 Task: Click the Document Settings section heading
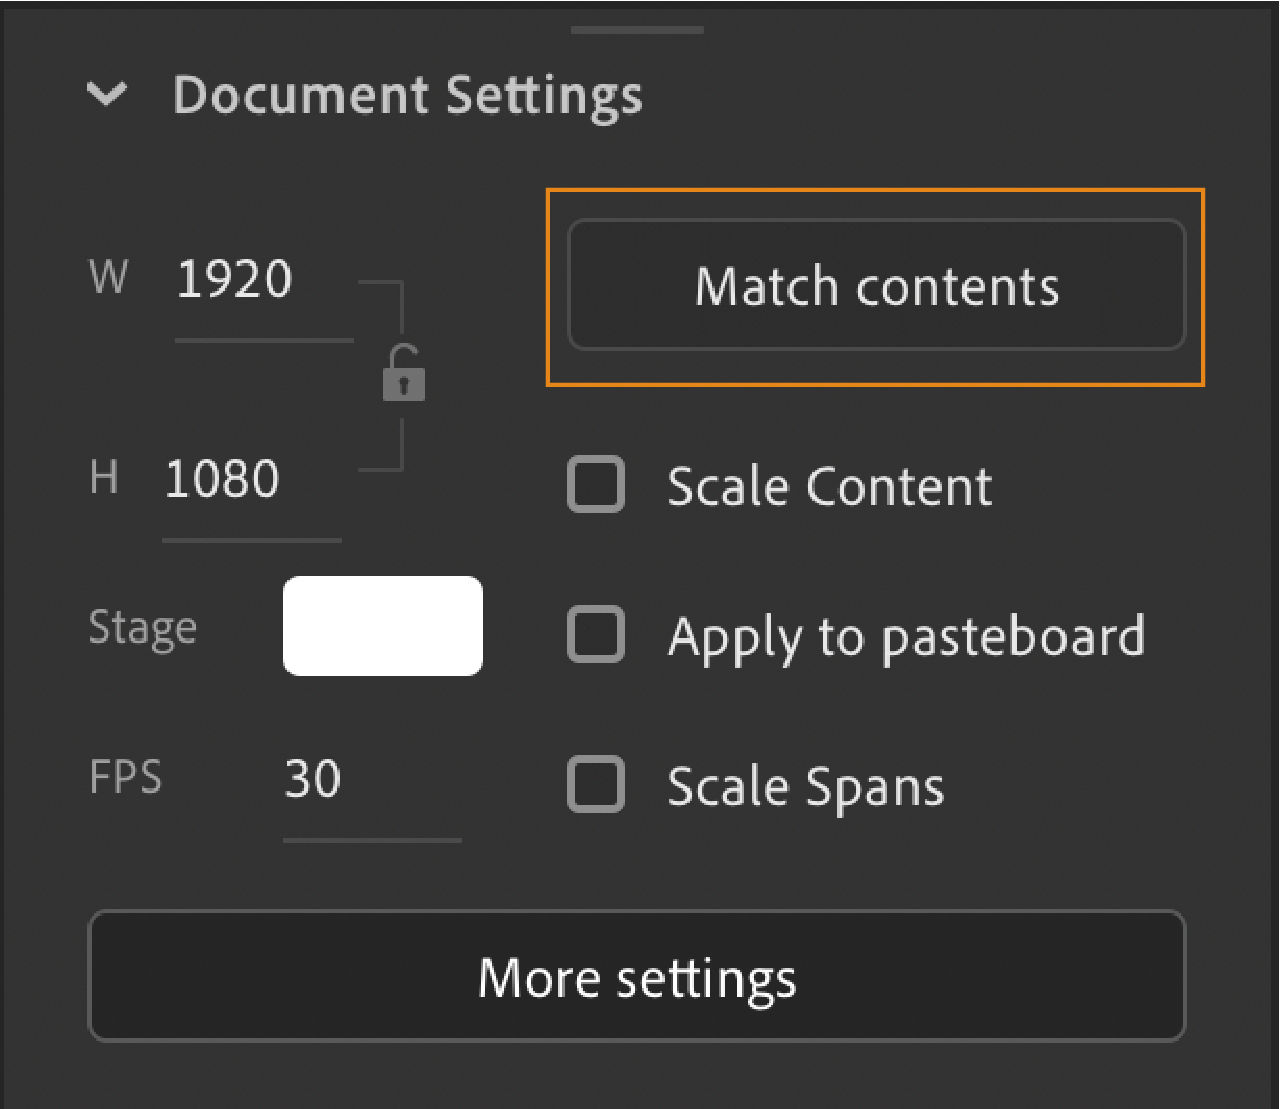click(x=407, y=97)
